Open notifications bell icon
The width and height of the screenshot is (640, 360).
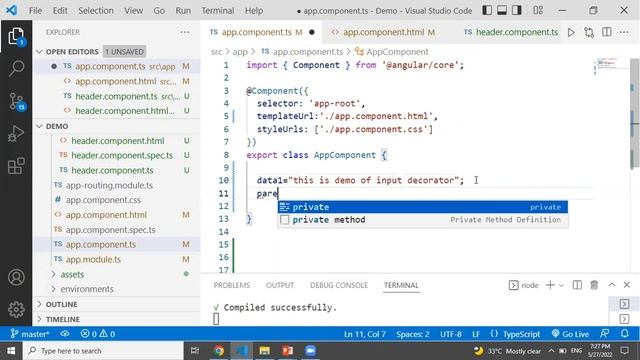click(624, 334)
